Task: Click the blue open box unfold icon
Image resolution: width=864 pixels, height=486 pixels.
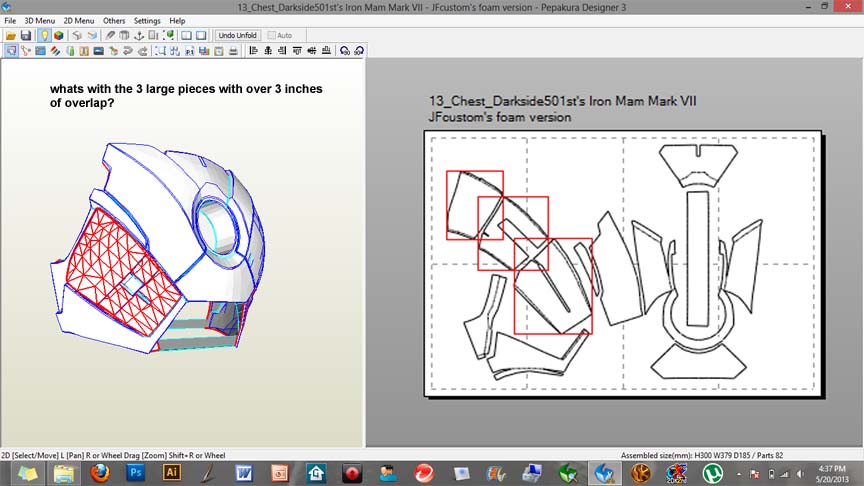Action: click(92, 35)
